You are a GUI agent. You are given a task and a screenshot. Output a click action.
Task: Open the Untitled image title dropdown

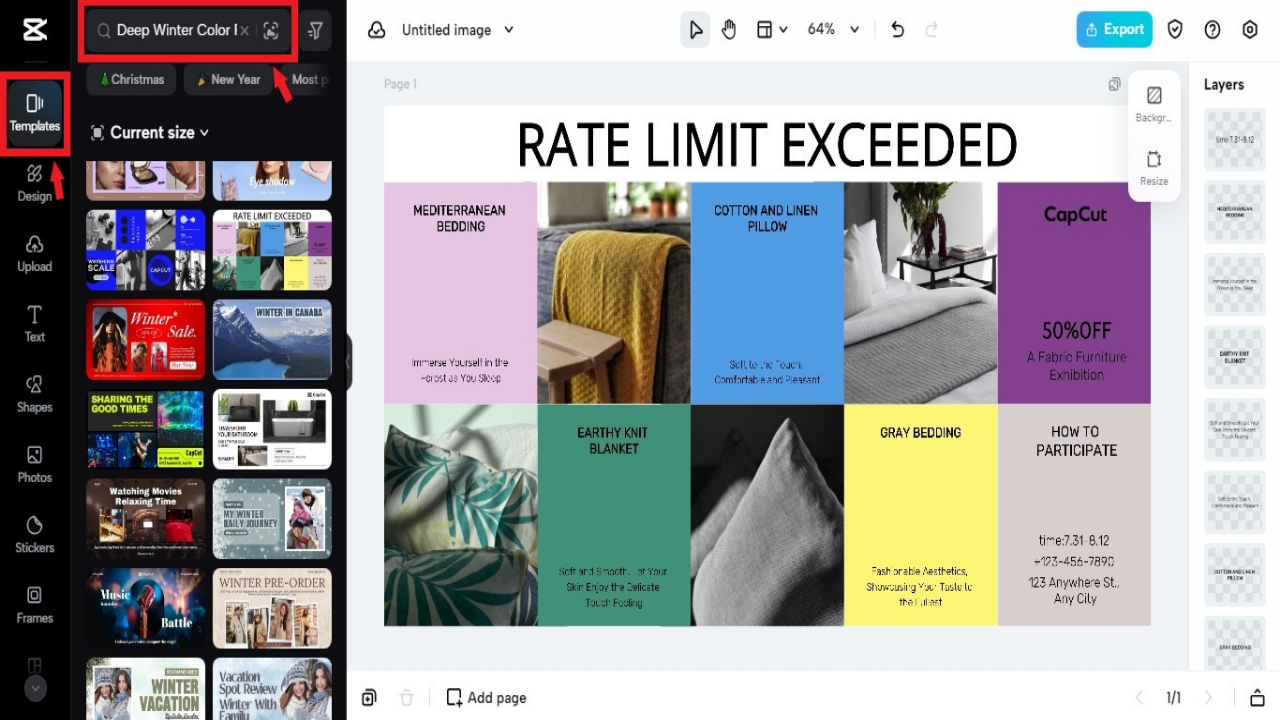457,29
